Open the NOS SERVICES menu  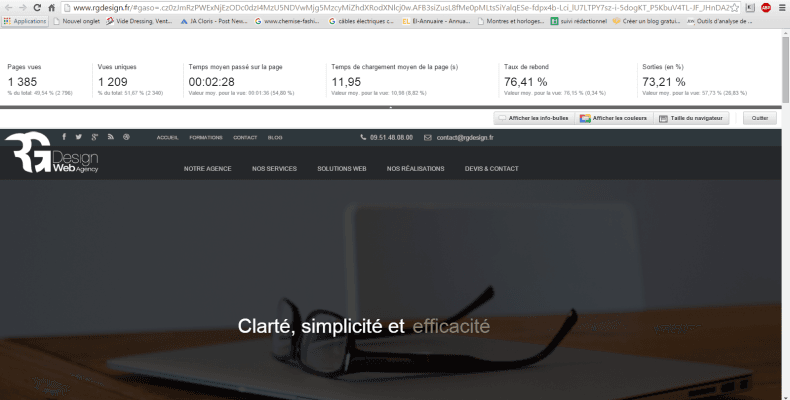(x=274, y=169)
